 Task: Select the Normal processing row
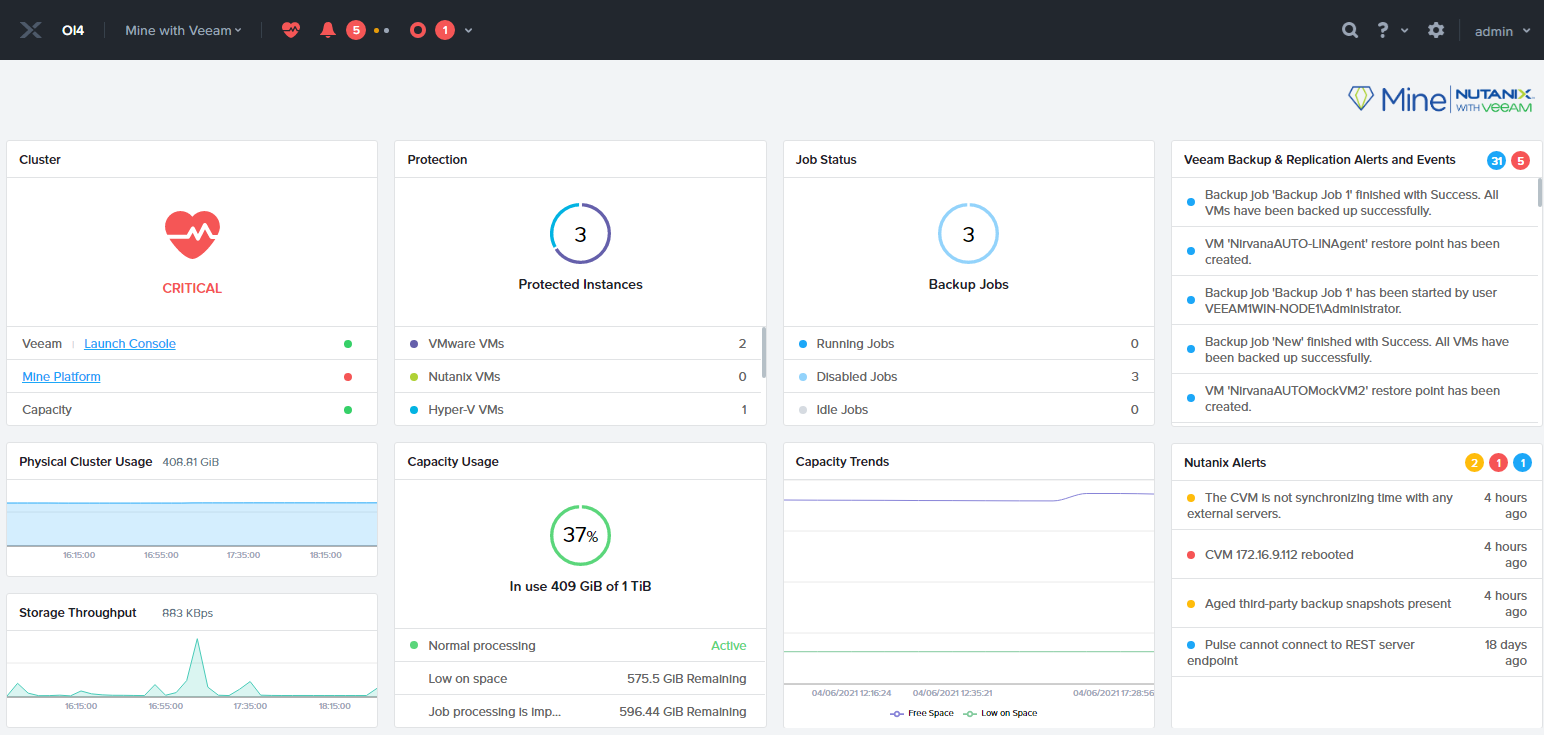tap(580, 646)
